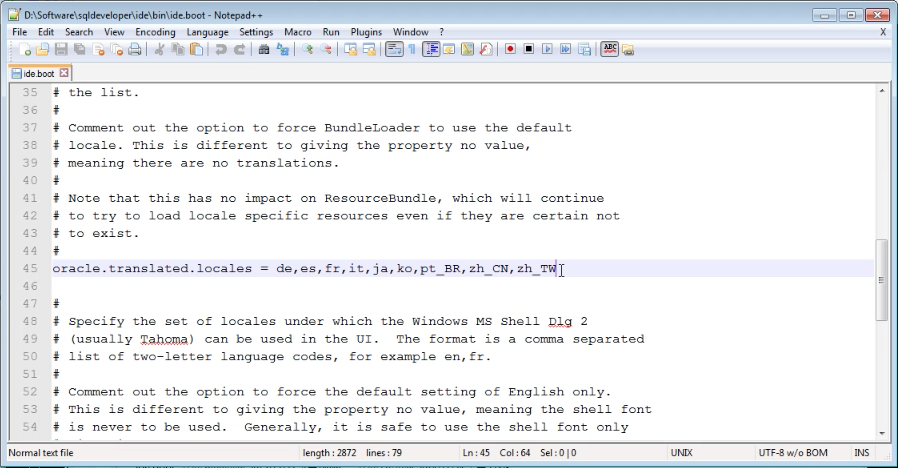This screenshot has height=468, width=898.
Task: Click line number 45 in margin
Action: [x=30, y=268]
